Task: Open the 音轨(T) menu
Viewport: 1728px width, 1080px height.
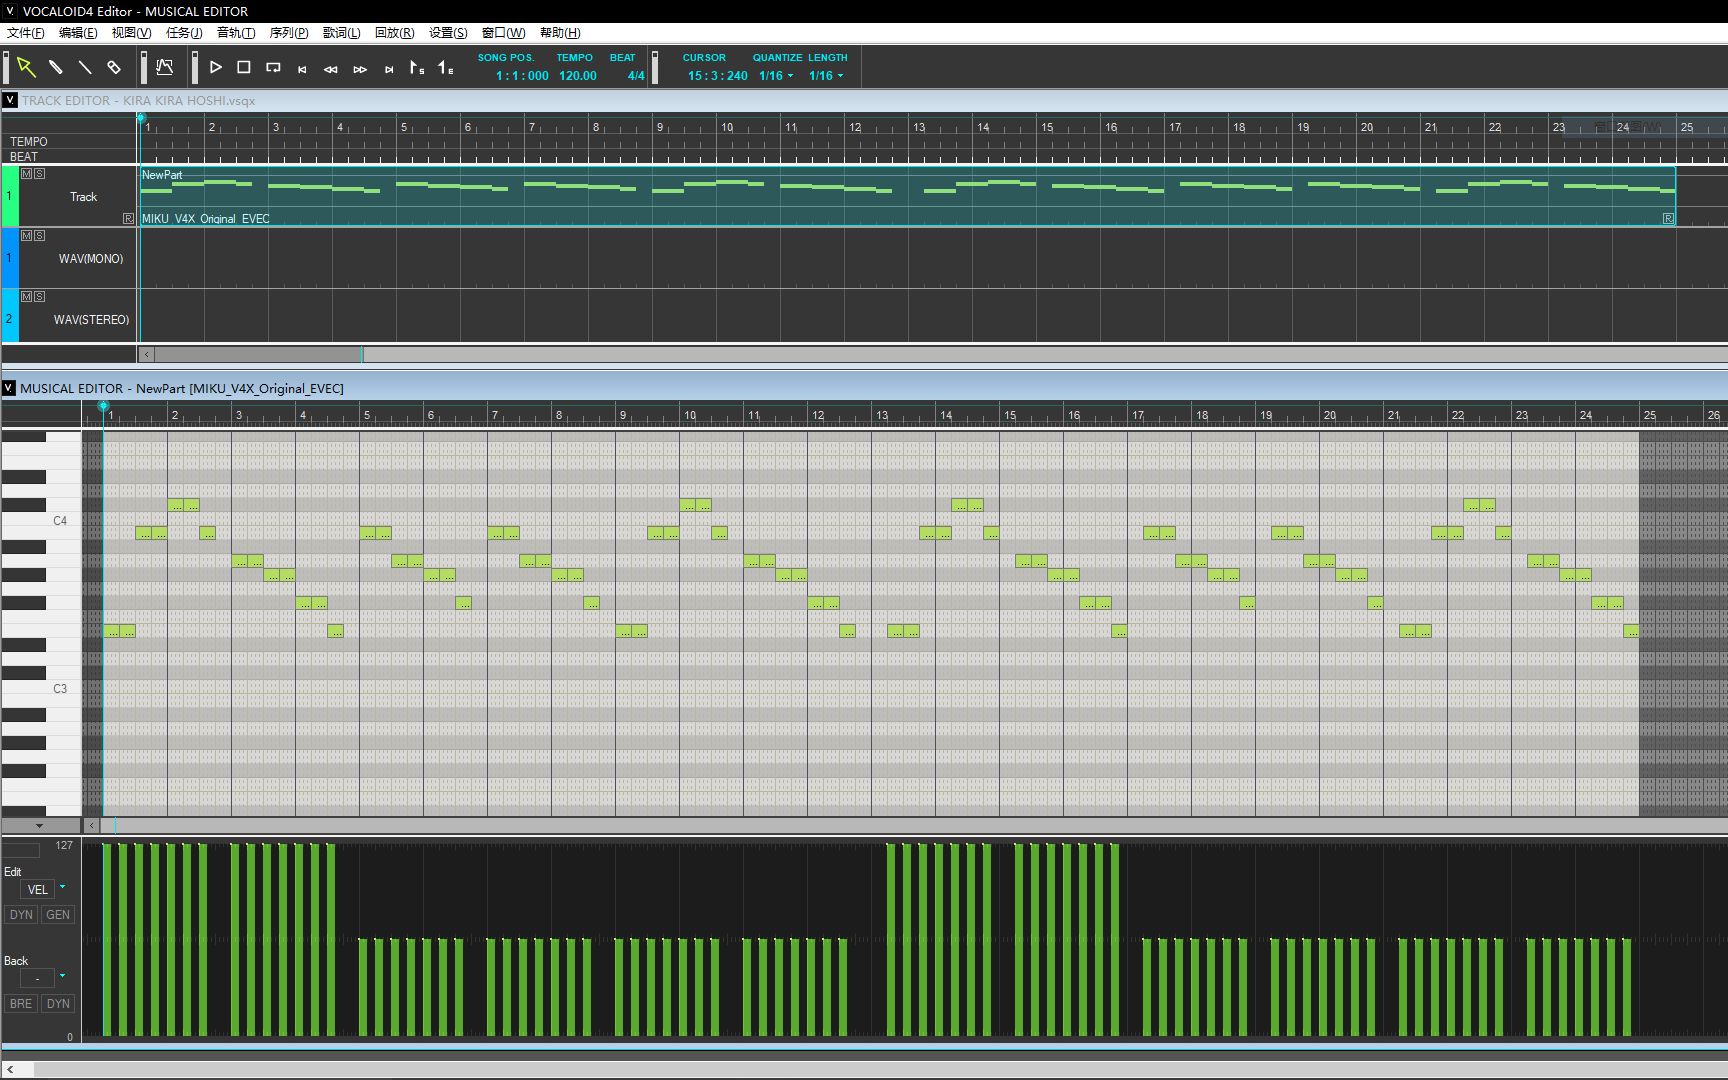Action: [236, 33]
